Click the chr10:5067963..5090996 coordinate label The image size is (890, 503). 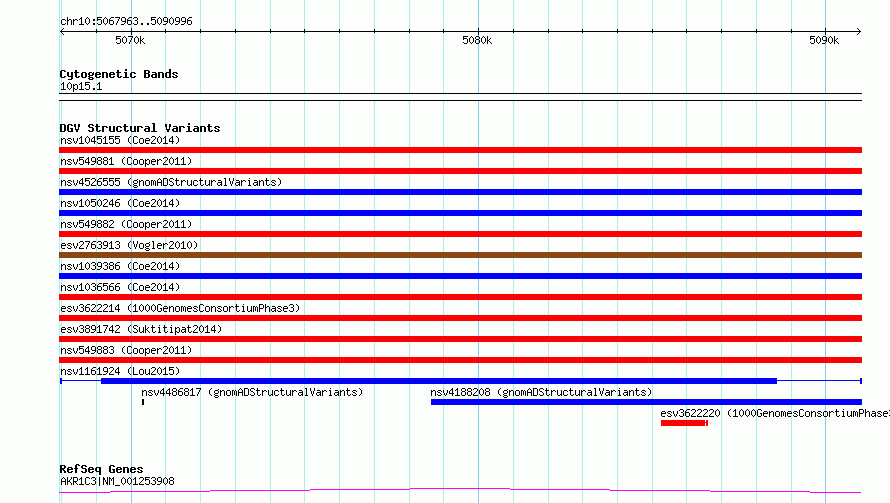pyautogui.click(x=126, y=21)
